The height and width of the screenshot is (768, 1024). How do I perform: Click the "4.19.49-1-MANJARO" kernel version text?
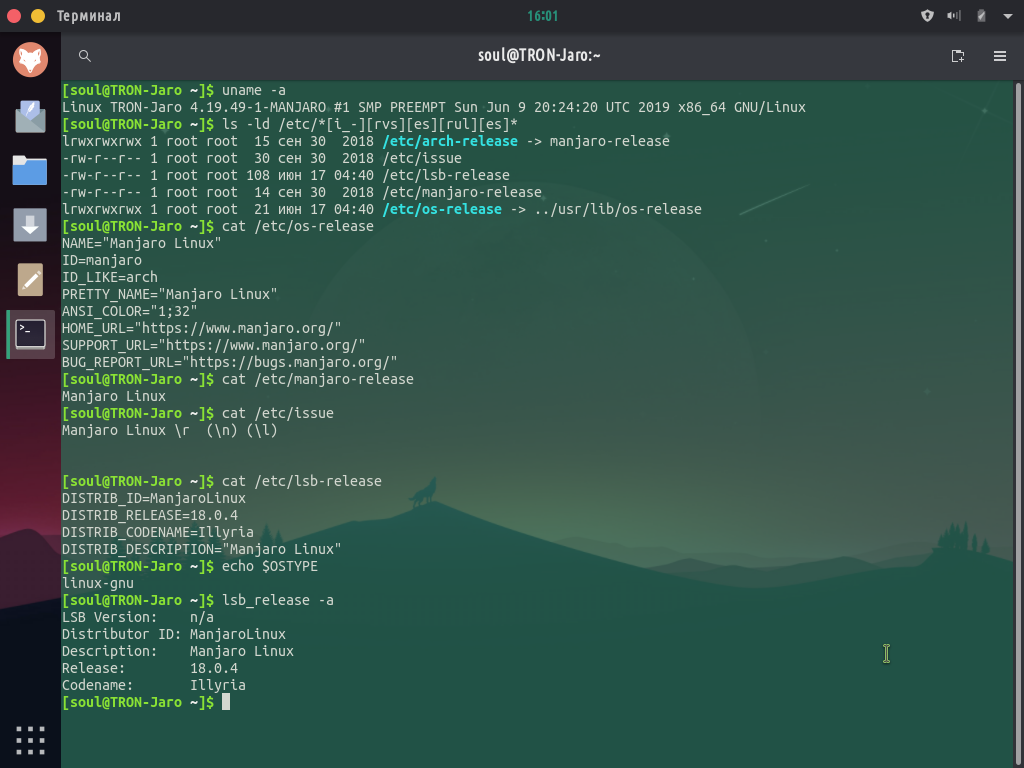[x=258, y=107]
